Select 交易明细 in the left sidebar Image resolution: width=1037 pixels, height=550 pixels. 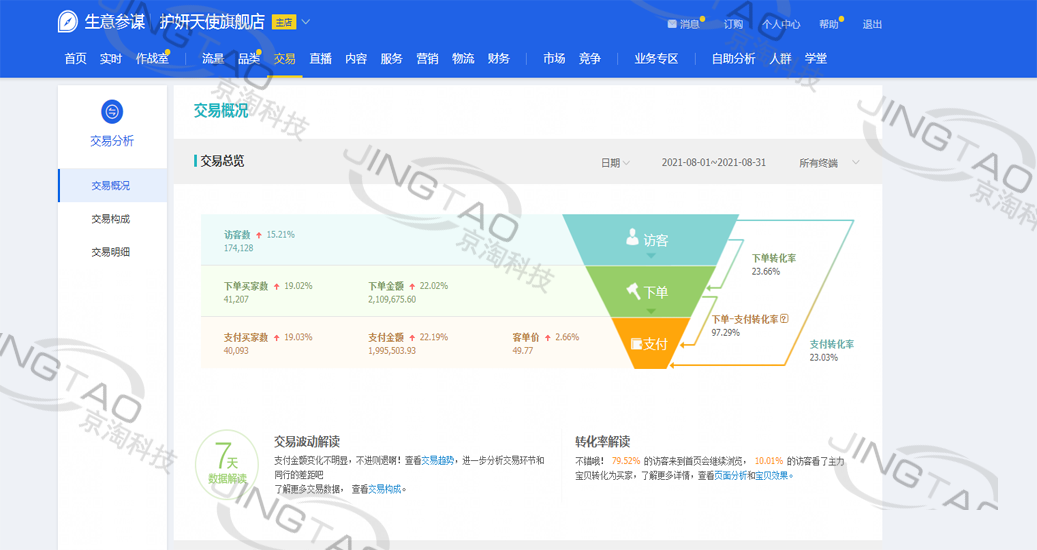[111, 252]
